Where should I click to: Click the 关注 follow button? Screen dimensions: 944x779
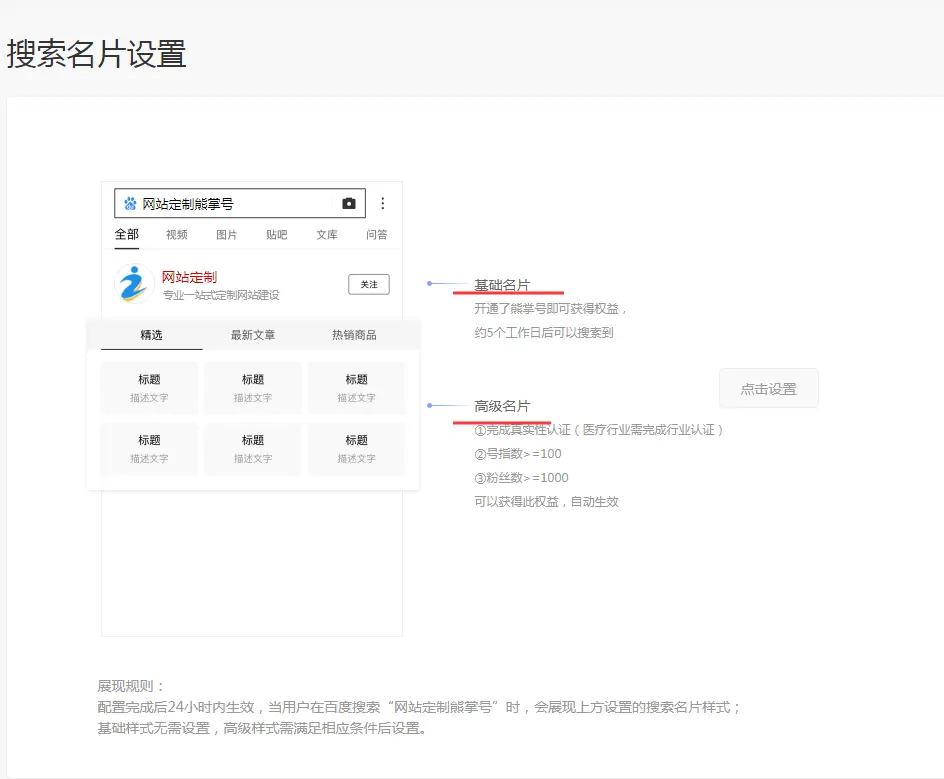[x=369, y=285]
